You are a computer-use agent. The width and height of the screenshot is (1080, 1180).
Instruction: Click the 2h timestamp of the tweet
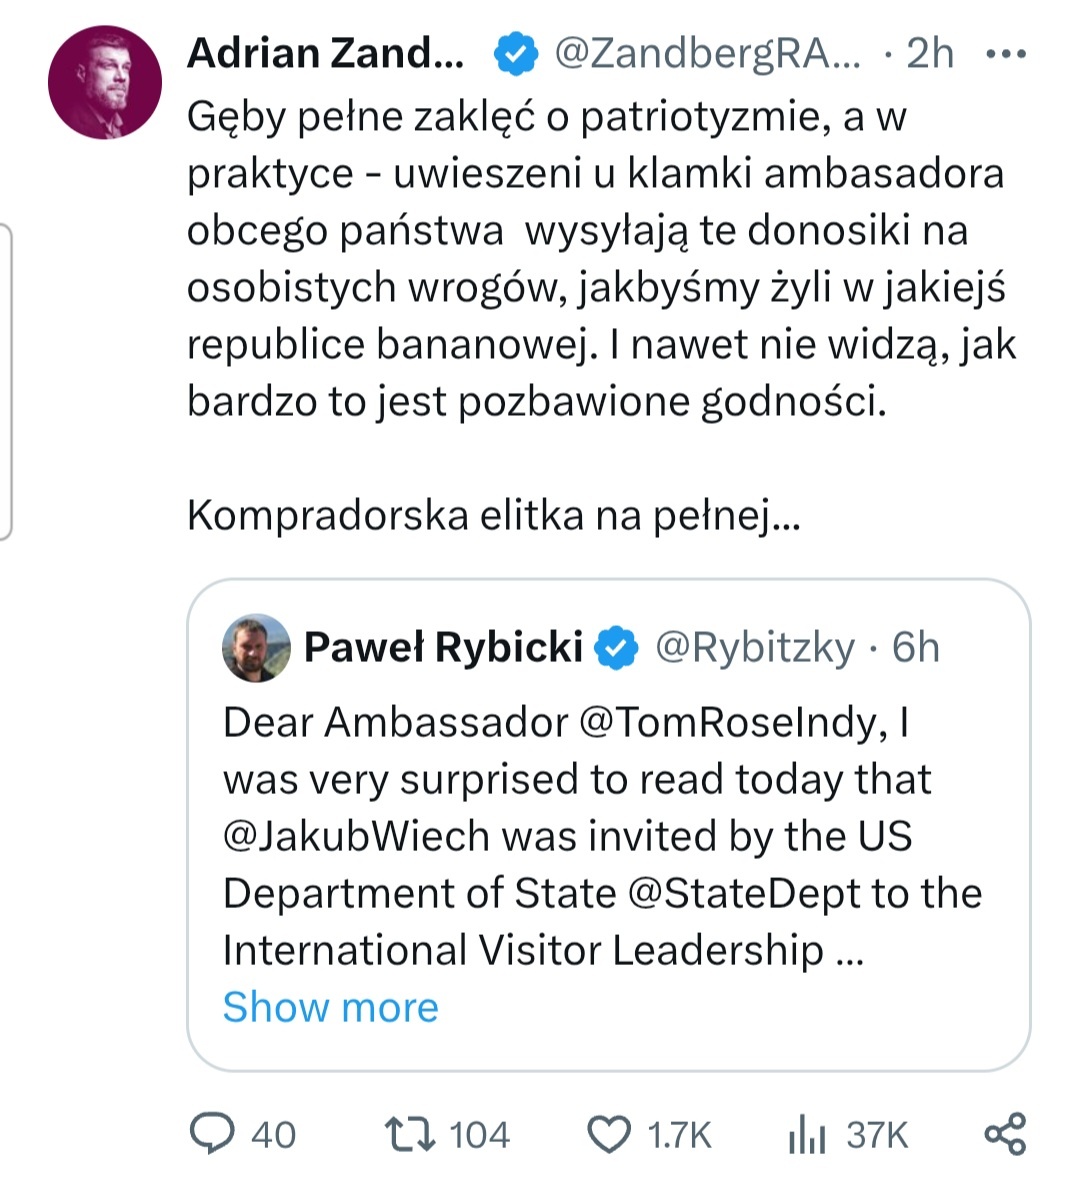pyautogui.click(x=930, y=54)
